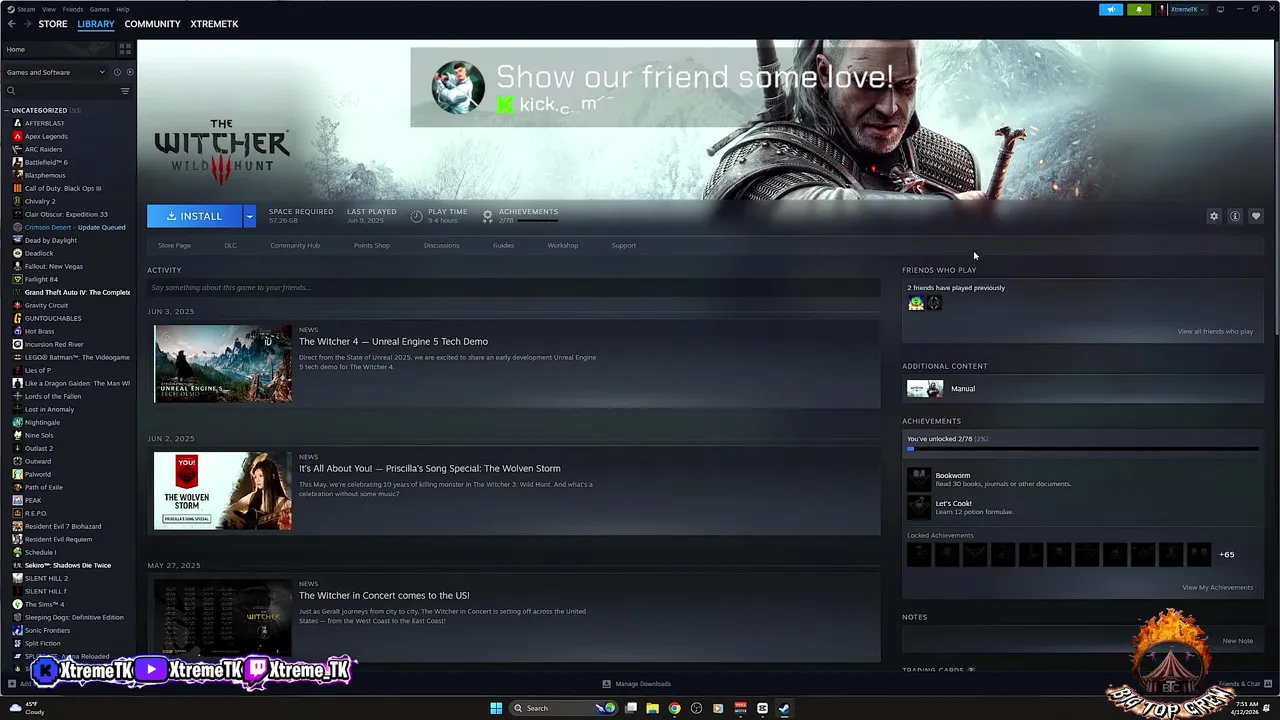Open install options dropdown arrow
Image resolution: width=1280 pixels, height=720 pixels.
pyautogui.click(x=249, y=216)
